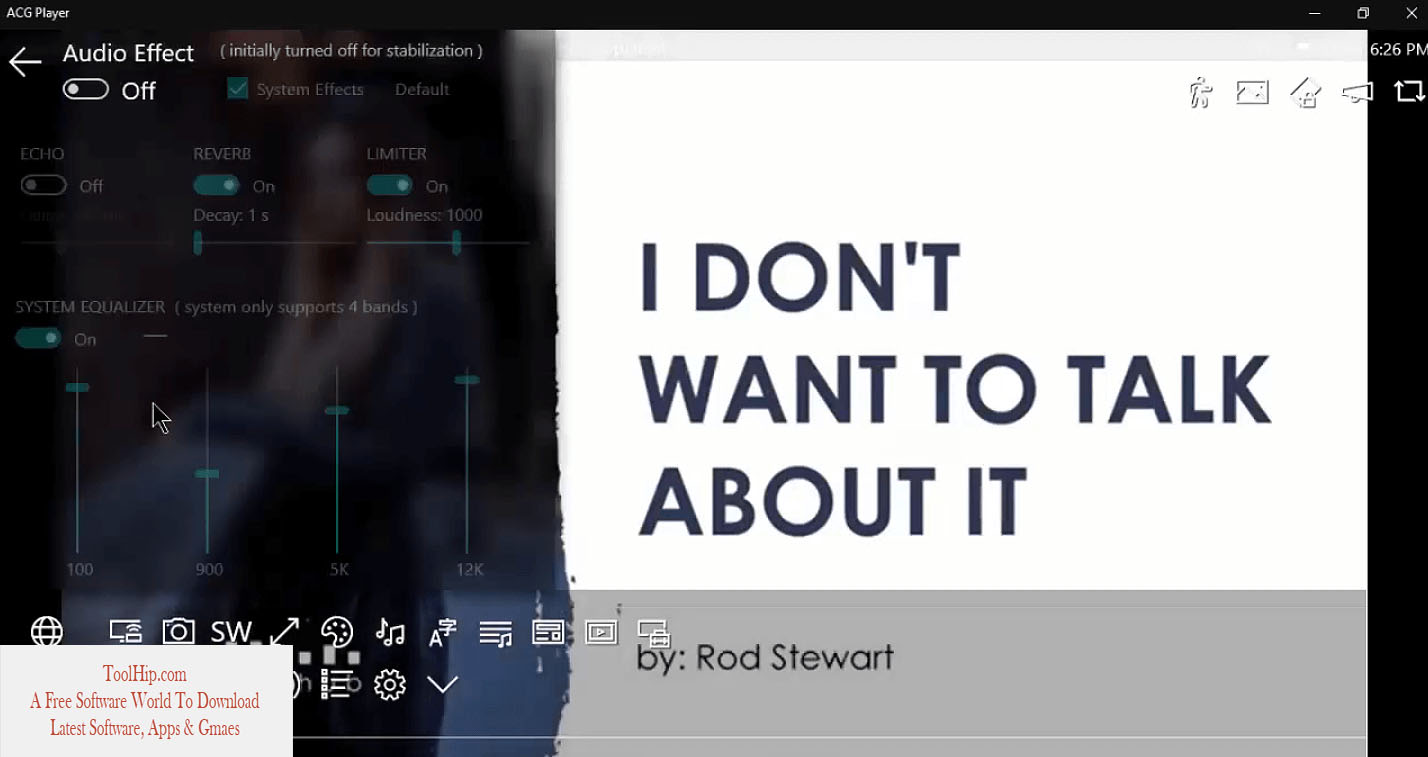
Task: Turn off the Reverb toggle
Action: tap(217, 185)
